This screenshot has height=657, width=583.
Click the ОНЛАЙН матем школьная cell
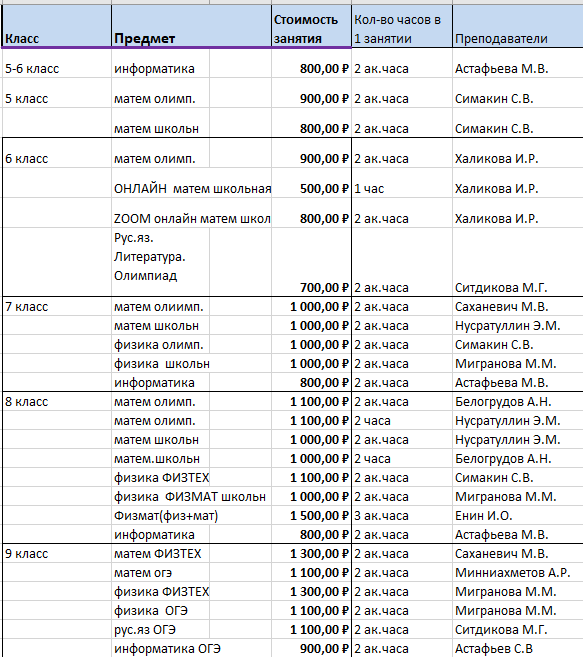pos(192,183)
